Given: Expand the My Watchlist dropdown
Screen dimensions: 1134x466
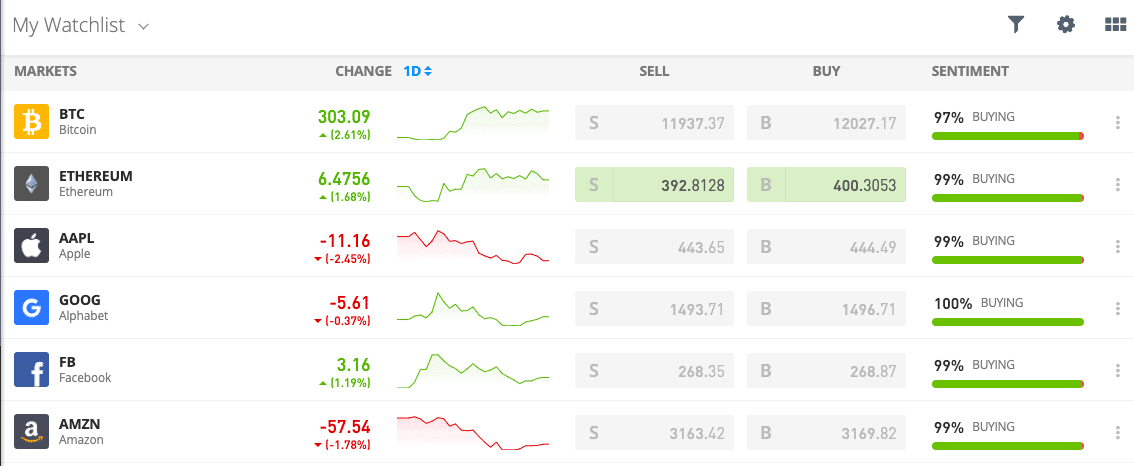Looking at the screenshot, I should 81,25.
